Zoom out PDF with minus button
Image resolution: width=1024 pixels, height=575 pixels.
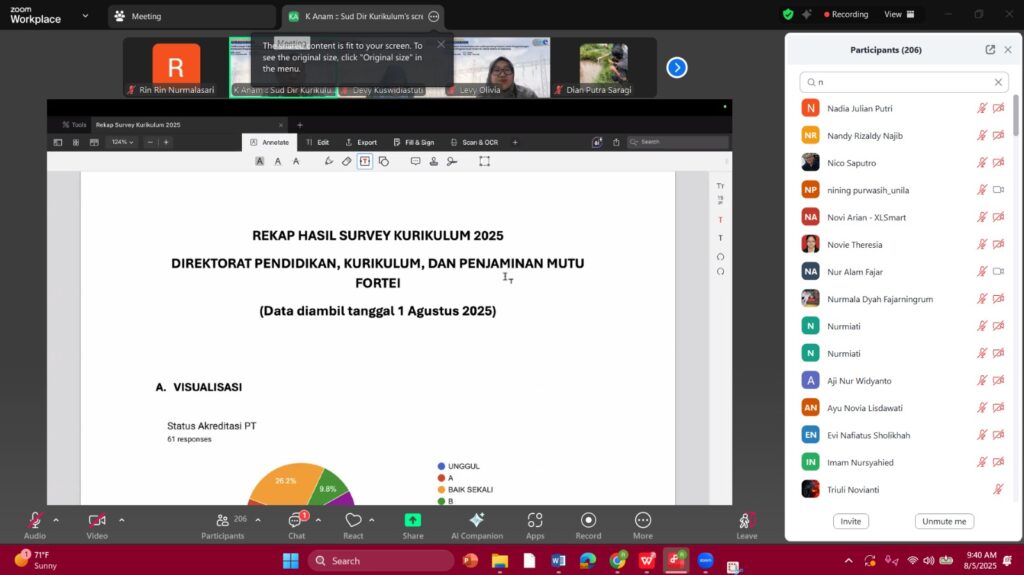click(150, 142)
